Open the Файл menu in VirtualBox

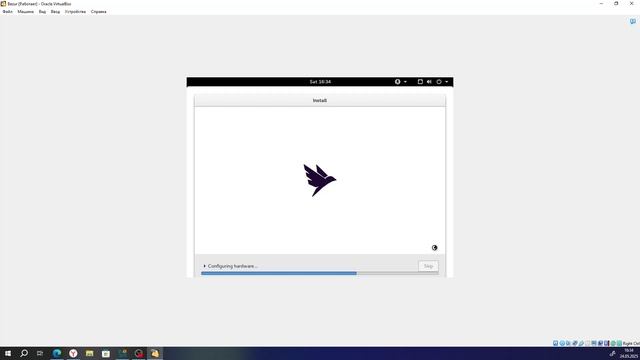(x=7, y=12)
